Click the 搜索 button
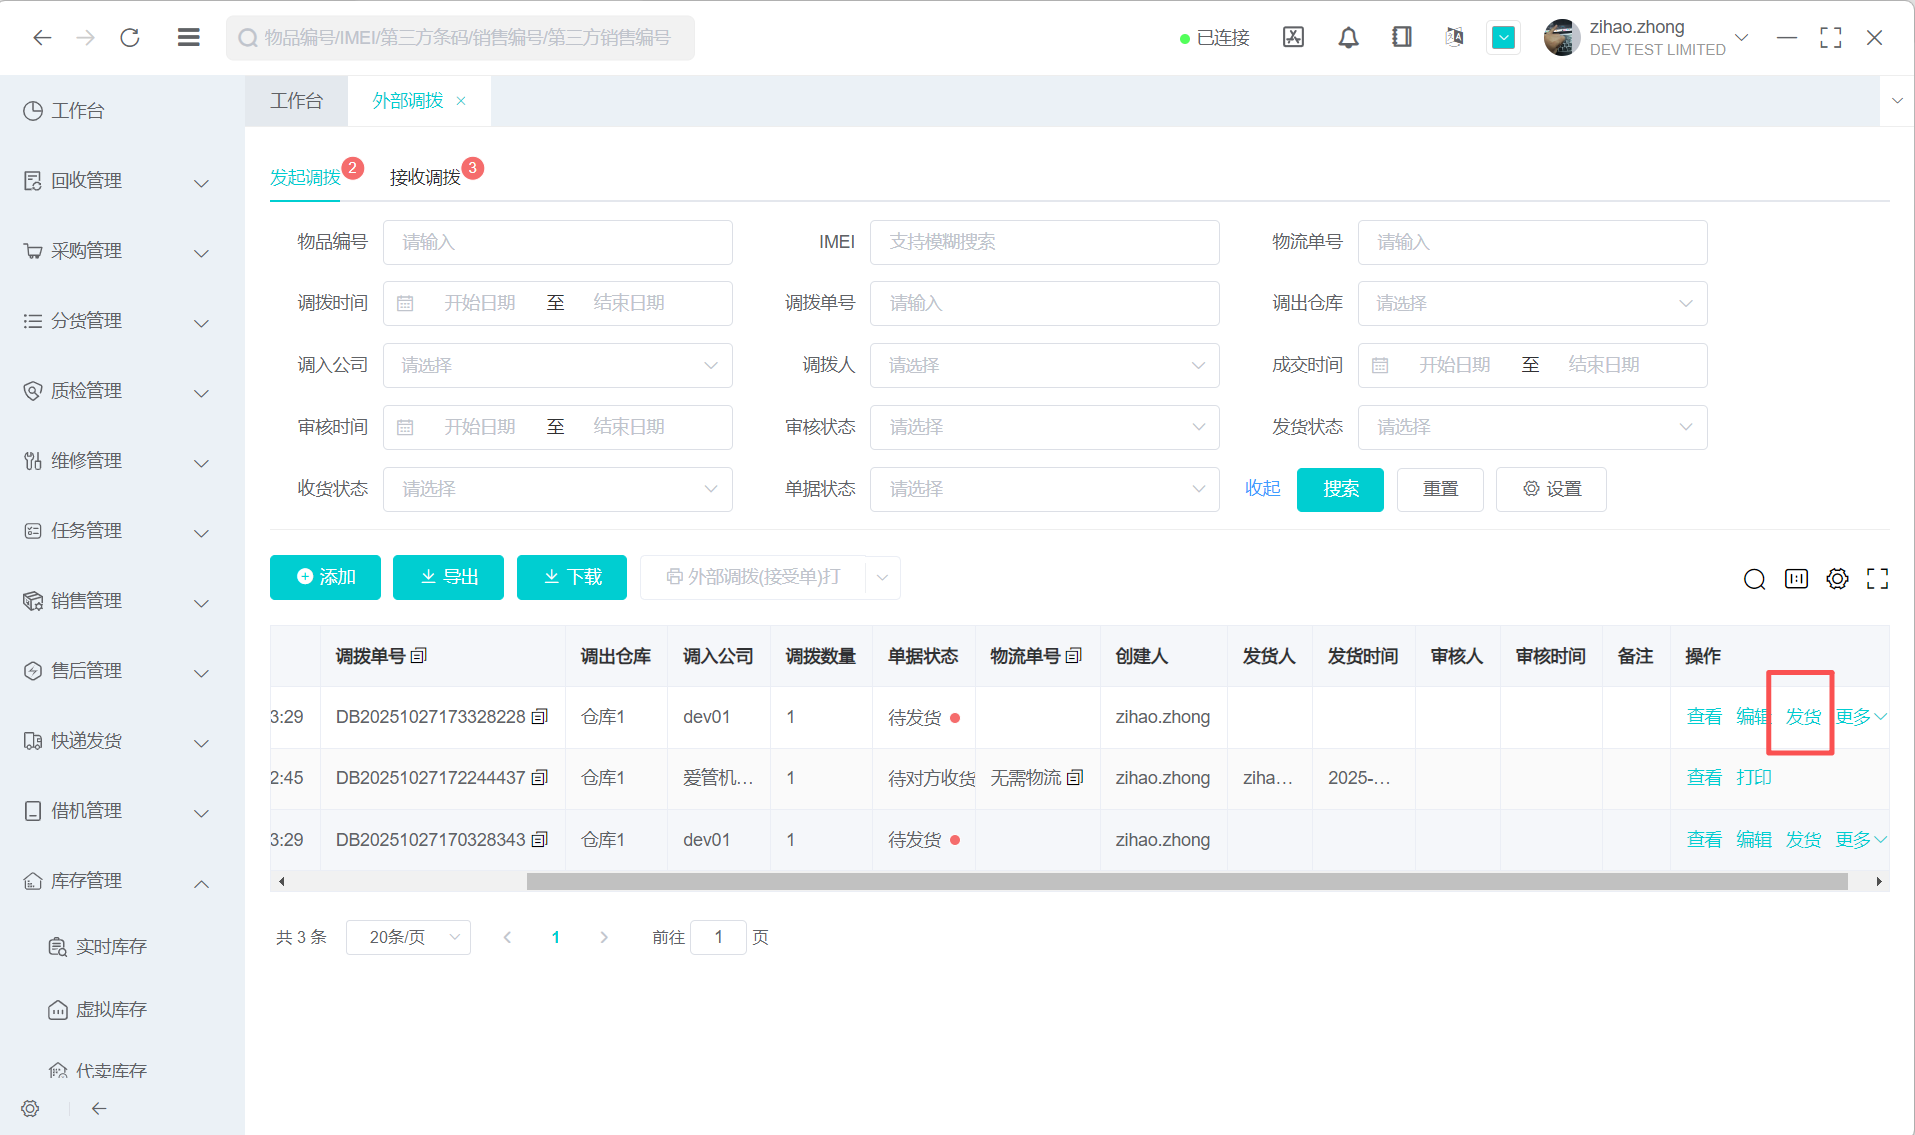1915x1135 pixels. (x=1340, y=489)
